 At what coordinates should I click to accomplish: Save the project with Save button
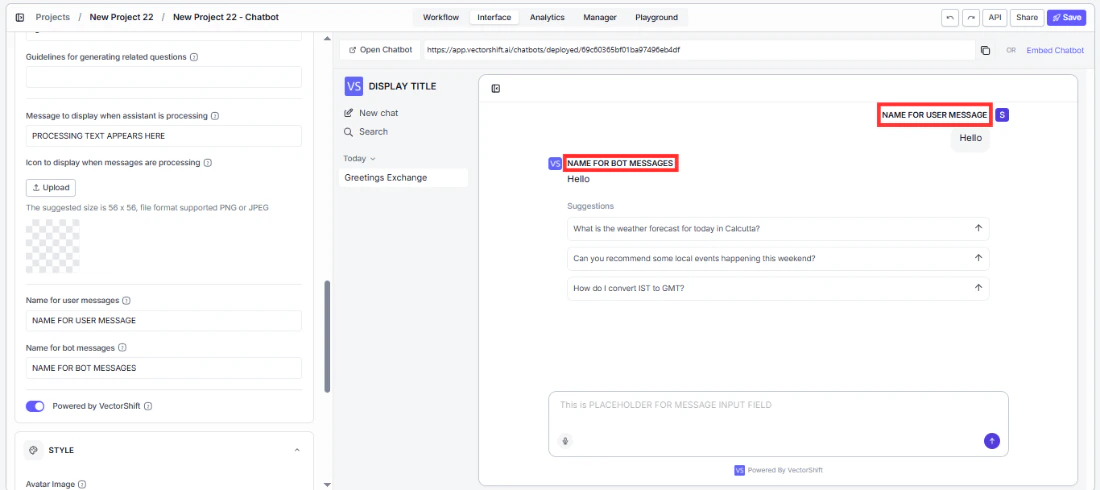(x=1066, y=18)
